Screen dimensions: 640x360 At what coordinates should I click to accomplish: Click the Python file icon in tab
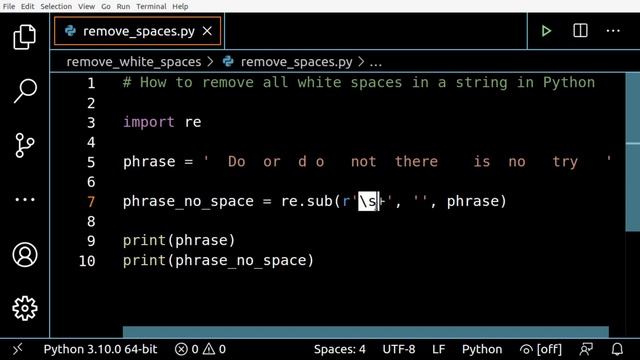[x=70, y=31]
